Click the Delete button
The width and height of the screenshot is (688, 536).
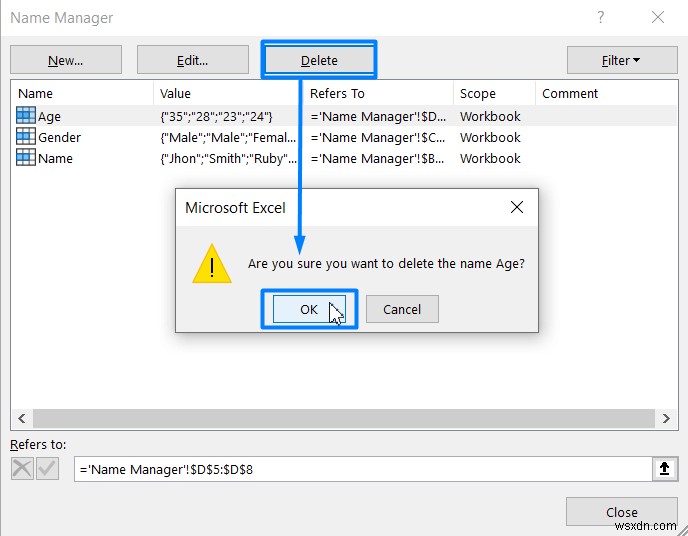coord(319,60)
